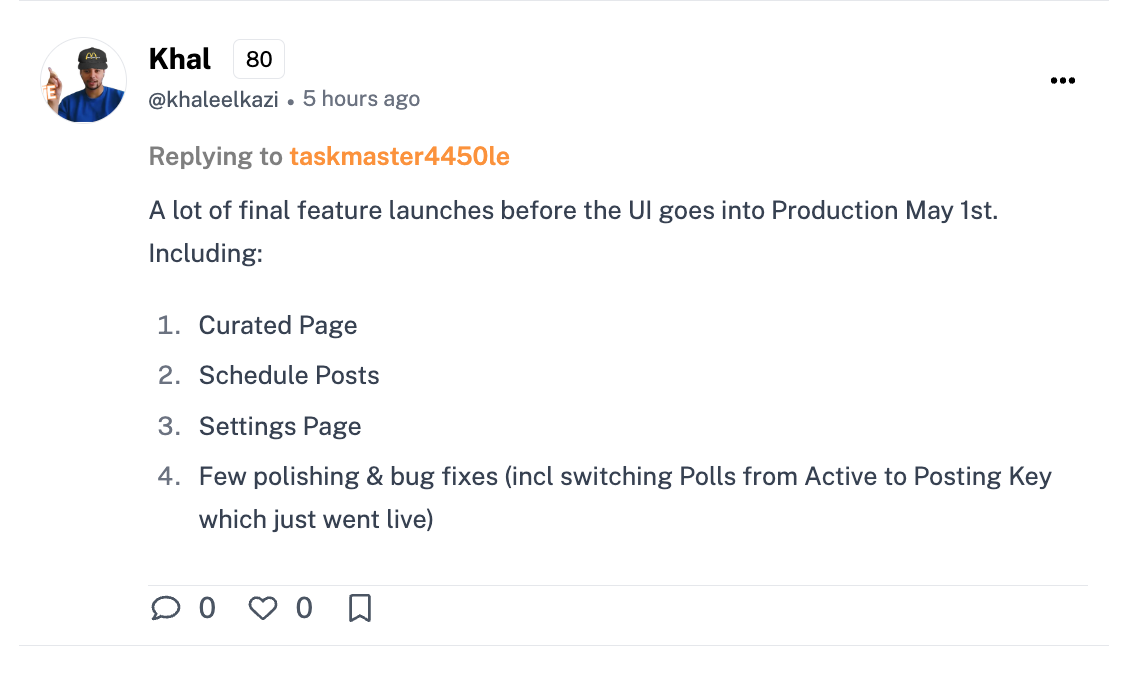Click the Replying to label
Image resolution: width=1132 pixels, height=690 pixels.
pos(215,157)
